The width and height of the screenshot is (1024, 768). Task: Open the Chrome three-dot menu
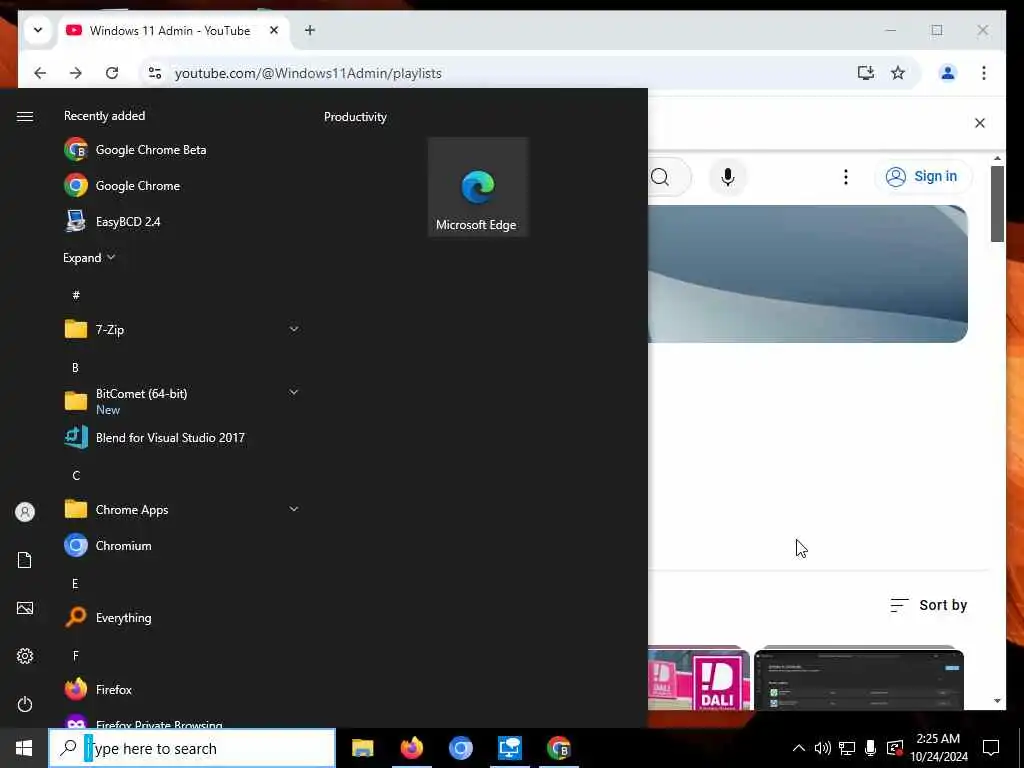click(984, 73)
